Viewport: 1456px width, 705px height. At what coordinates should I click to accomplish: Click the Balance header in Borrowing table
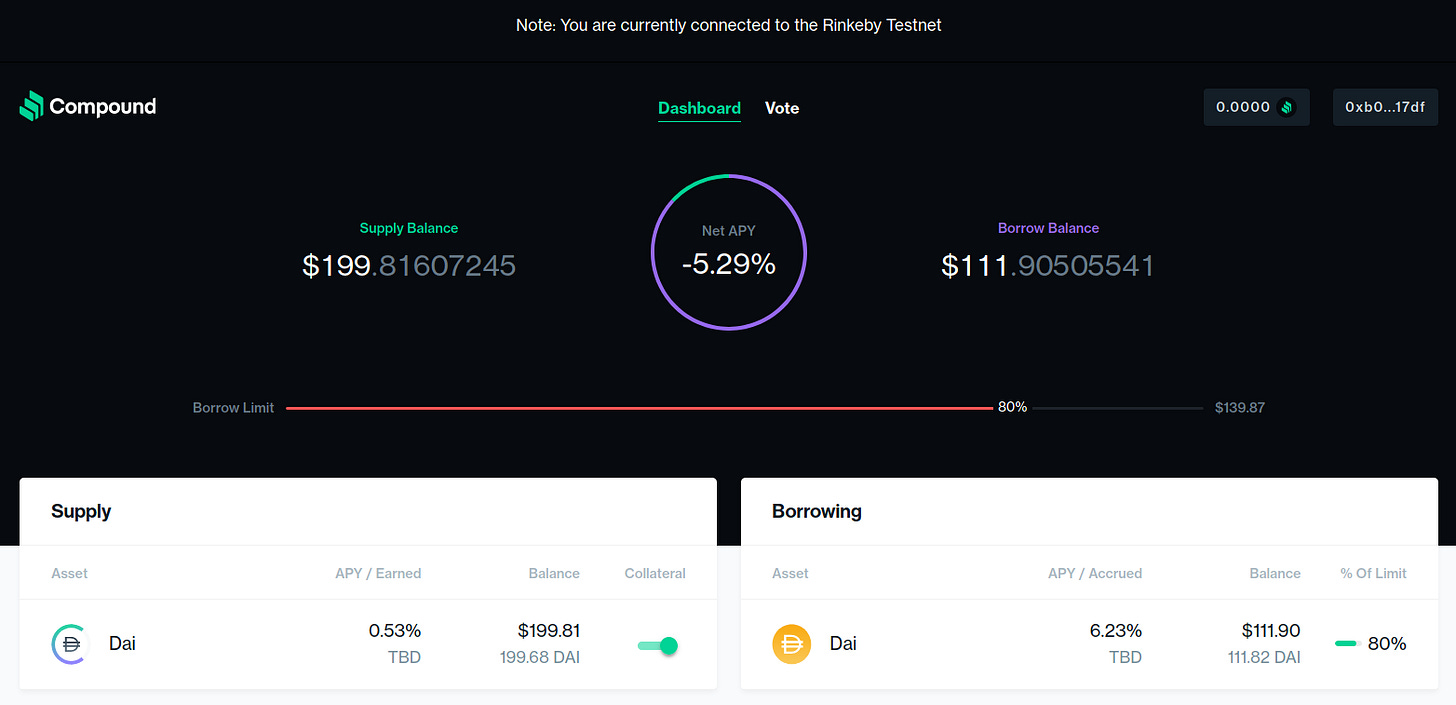coord(1275,573)
